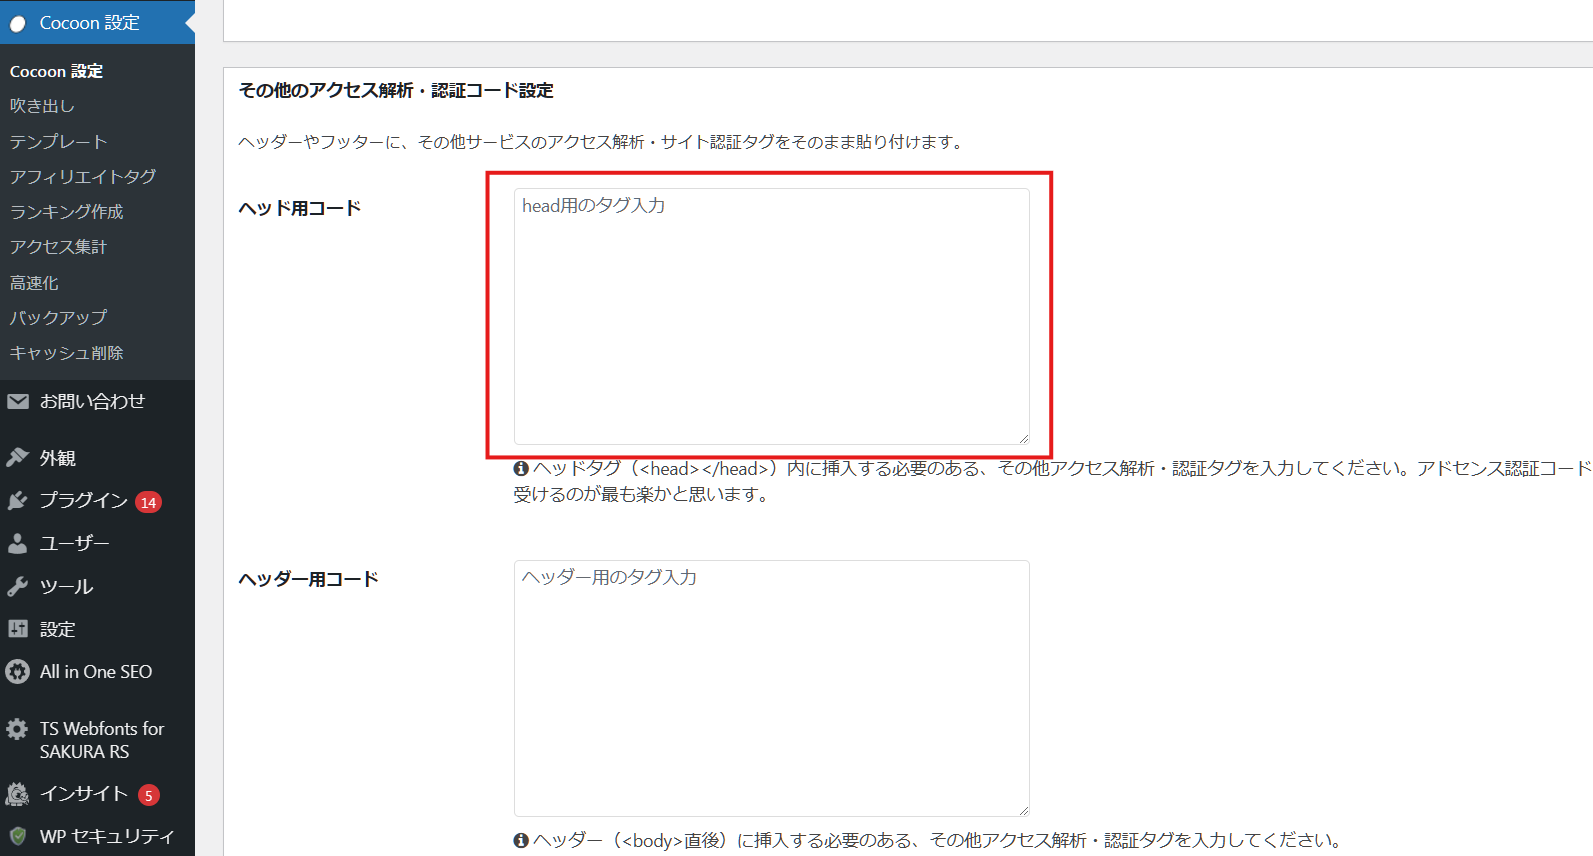This screenshot has width=1593, height=856.
Task: Click キャッシュ削除 in the sidebar
Action: pos(66,353)
